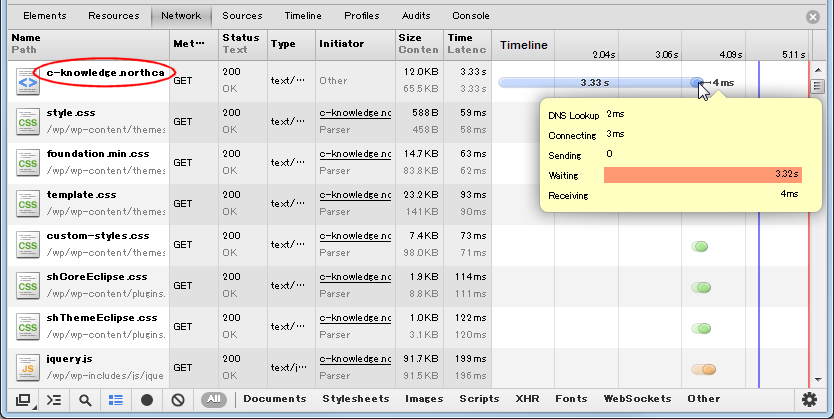This screenshot has width=834, height=419.
Task: Close the DevTools panel
Action: coord(813,17)
